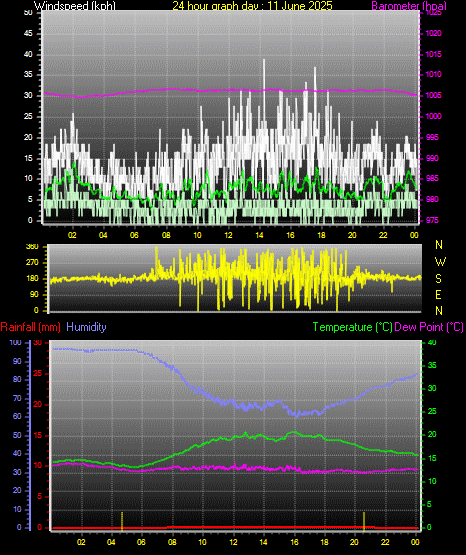Click the 25 rainfall axis value

(x=37, y=374)
